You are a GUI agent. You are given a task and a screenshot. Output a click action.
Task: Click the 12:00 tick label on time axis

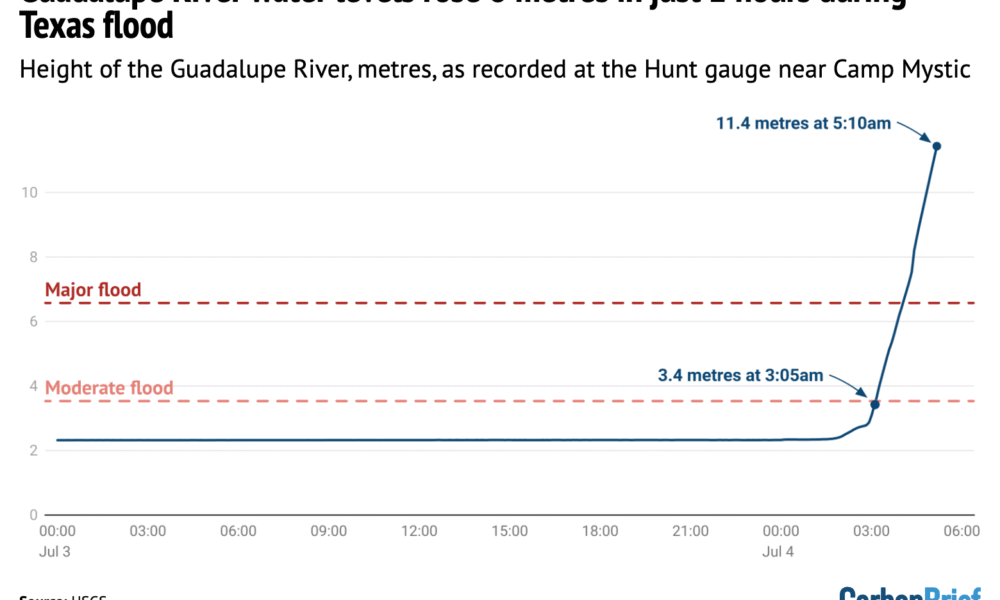[x=419, y=532]
